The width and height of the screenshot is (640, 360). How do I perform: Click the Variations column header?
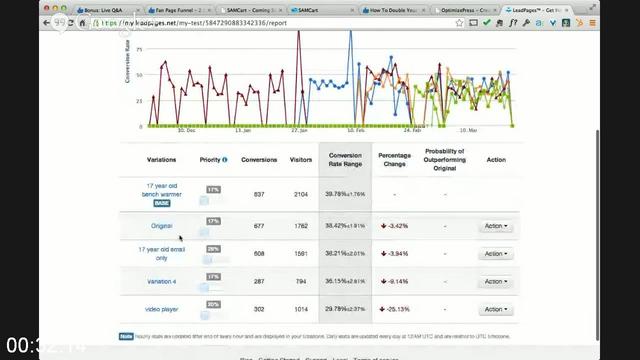click(162, 160)
